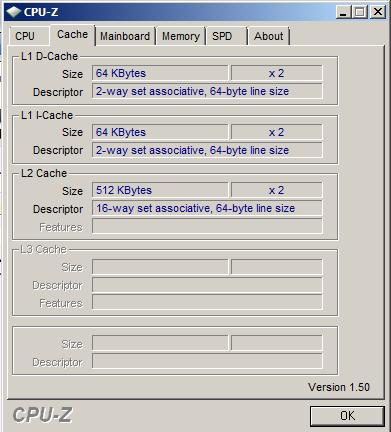Click the CPU-Z logo at bottom left
This screenshot has height=432, width=391.
pos(42,415)
